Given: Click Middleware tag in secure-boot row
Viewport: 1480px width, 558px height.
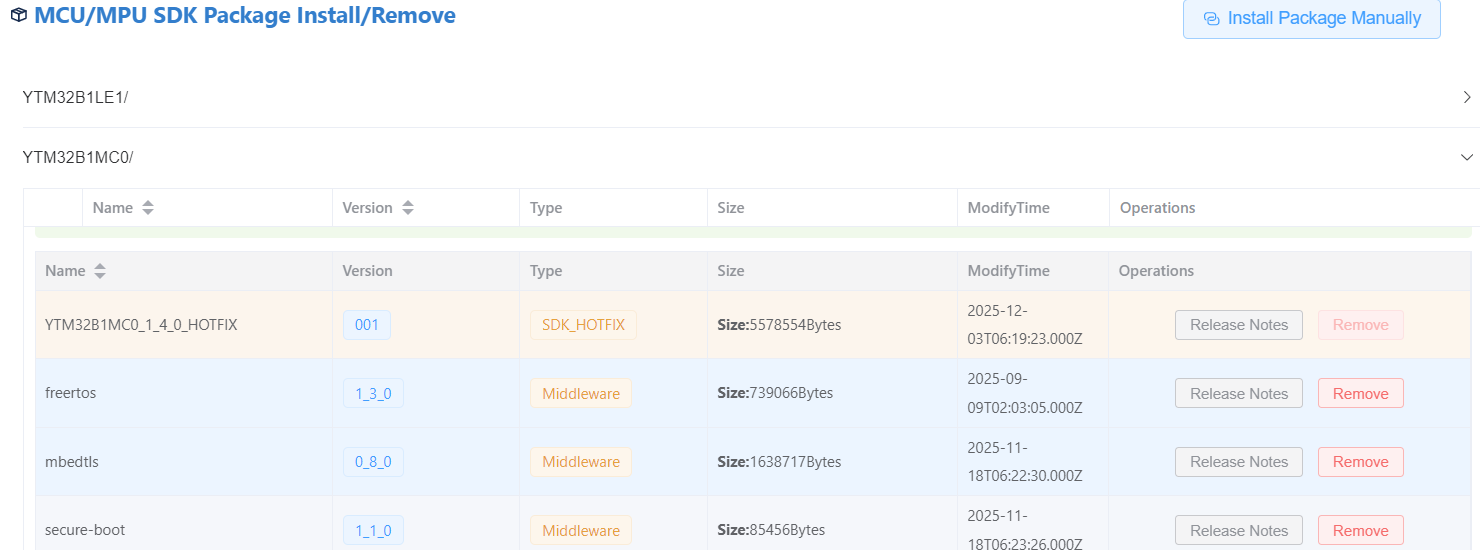Looking at the screenshot, I should coord(581,531).
